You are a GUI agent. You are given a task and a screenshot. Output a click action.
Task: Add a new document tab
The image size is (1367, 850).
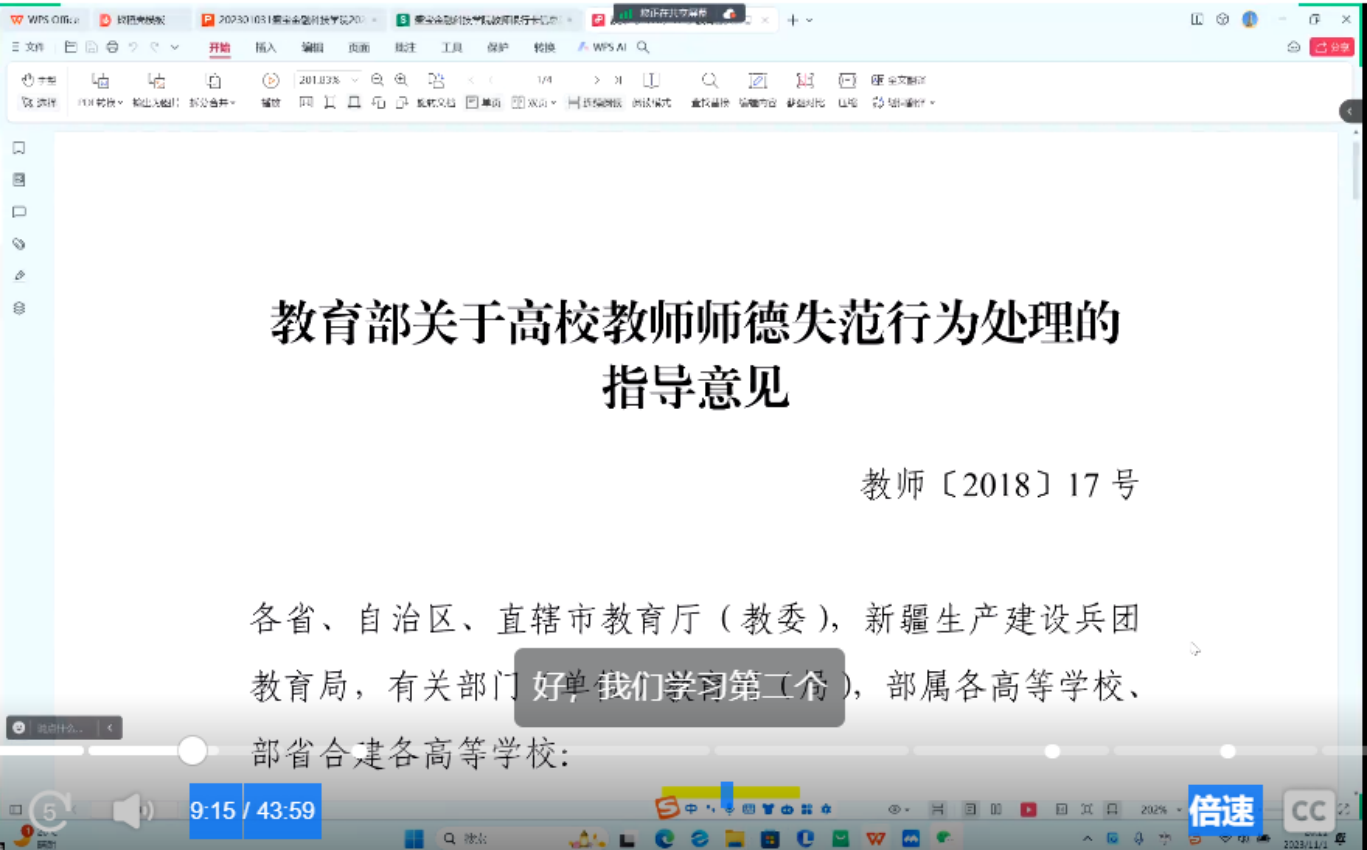click(792, 20)
